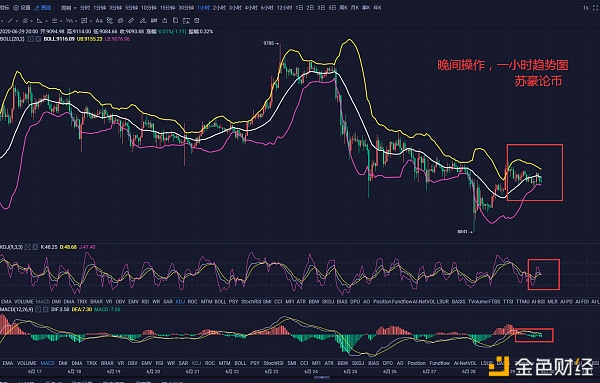Select SKDJ in bottom indicator row
This screenshot has width=600, height=383.
click(x=358, y=363)
